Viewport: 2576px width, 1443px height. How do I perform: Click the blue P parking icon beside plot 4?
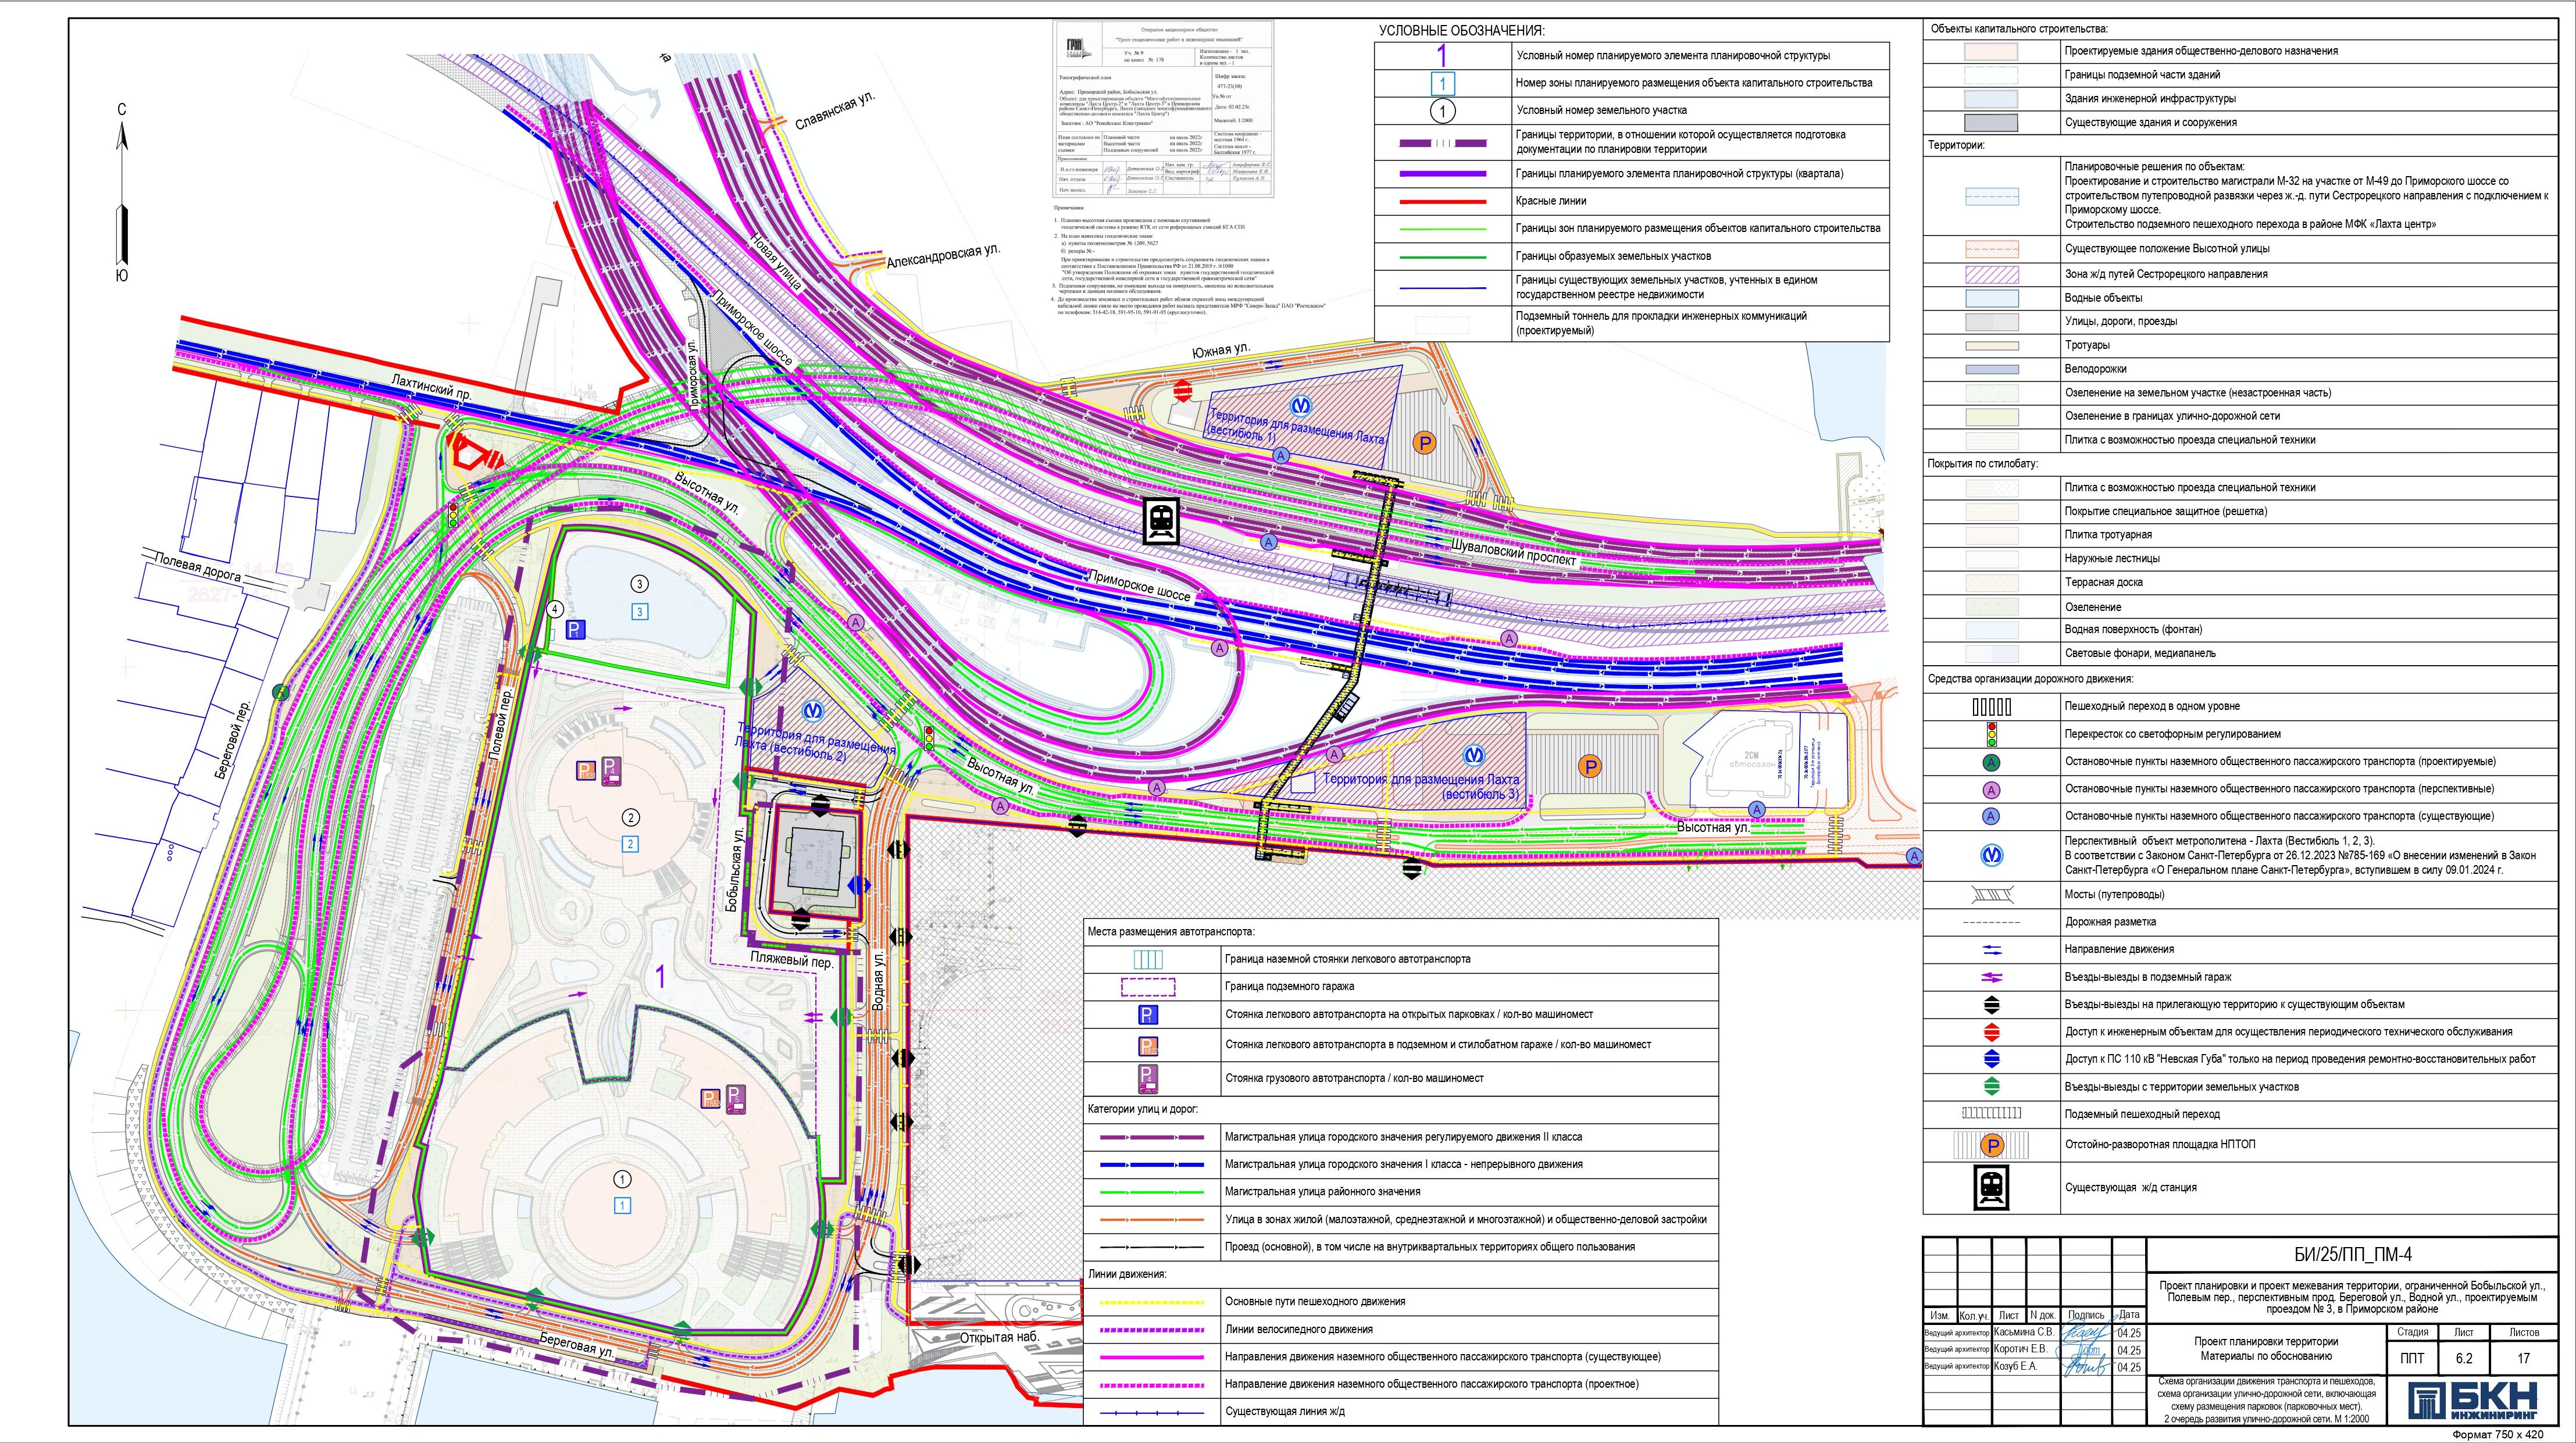575,629
